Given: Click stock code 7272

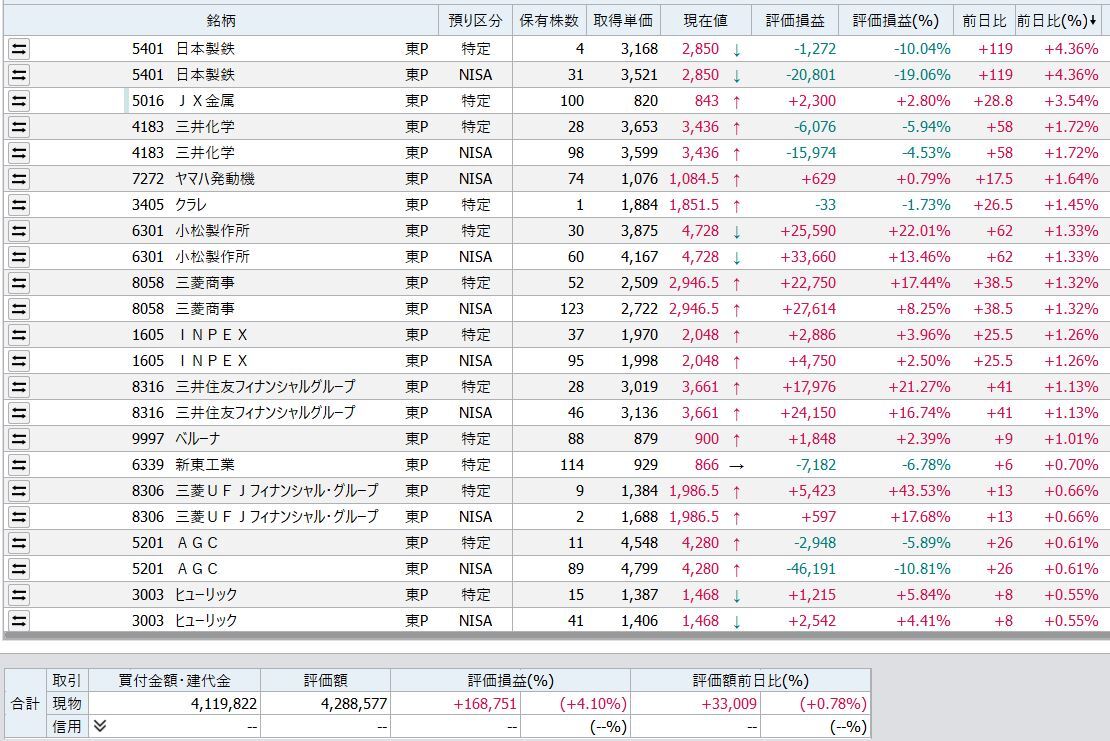Looking at the screenshot, I should [x=148, y=179].
